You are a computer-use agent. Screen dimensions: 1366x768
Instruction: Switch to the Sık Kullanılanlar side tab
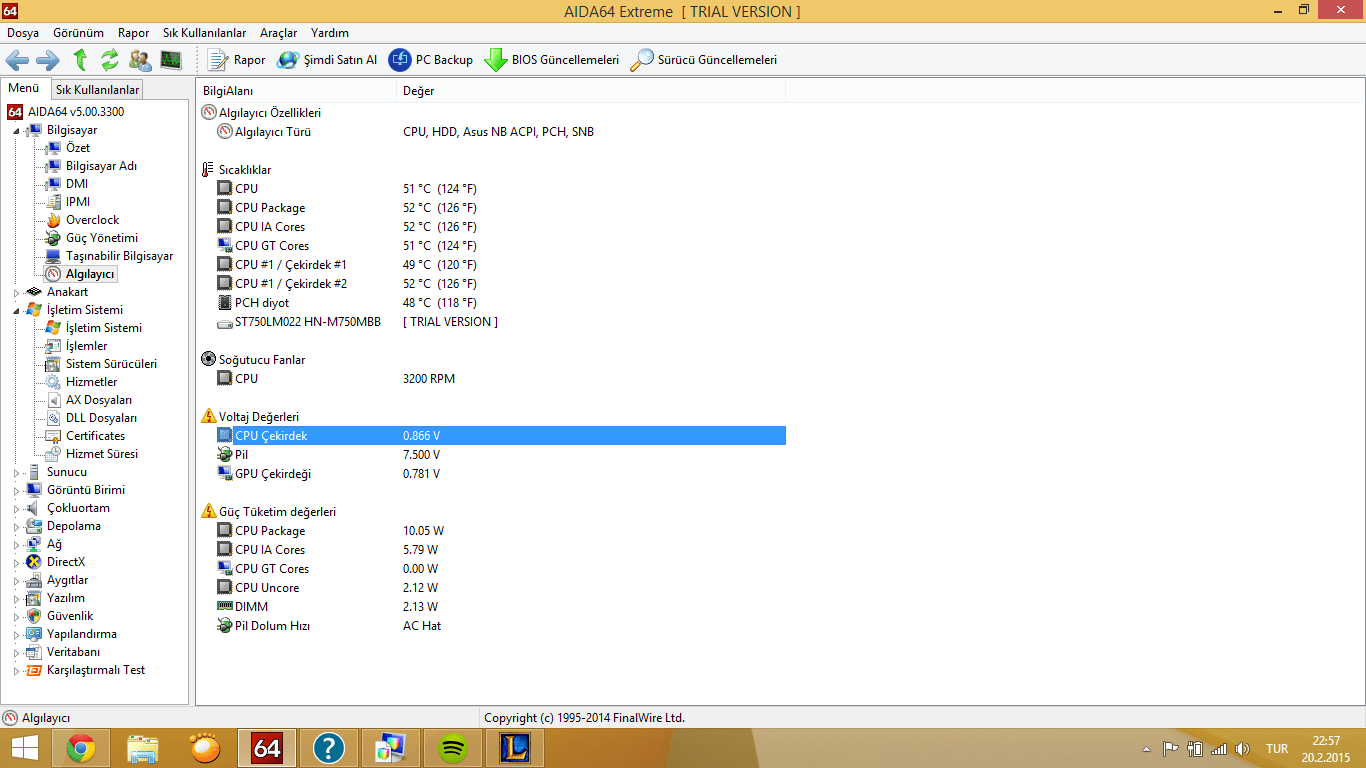click(97, 89)
